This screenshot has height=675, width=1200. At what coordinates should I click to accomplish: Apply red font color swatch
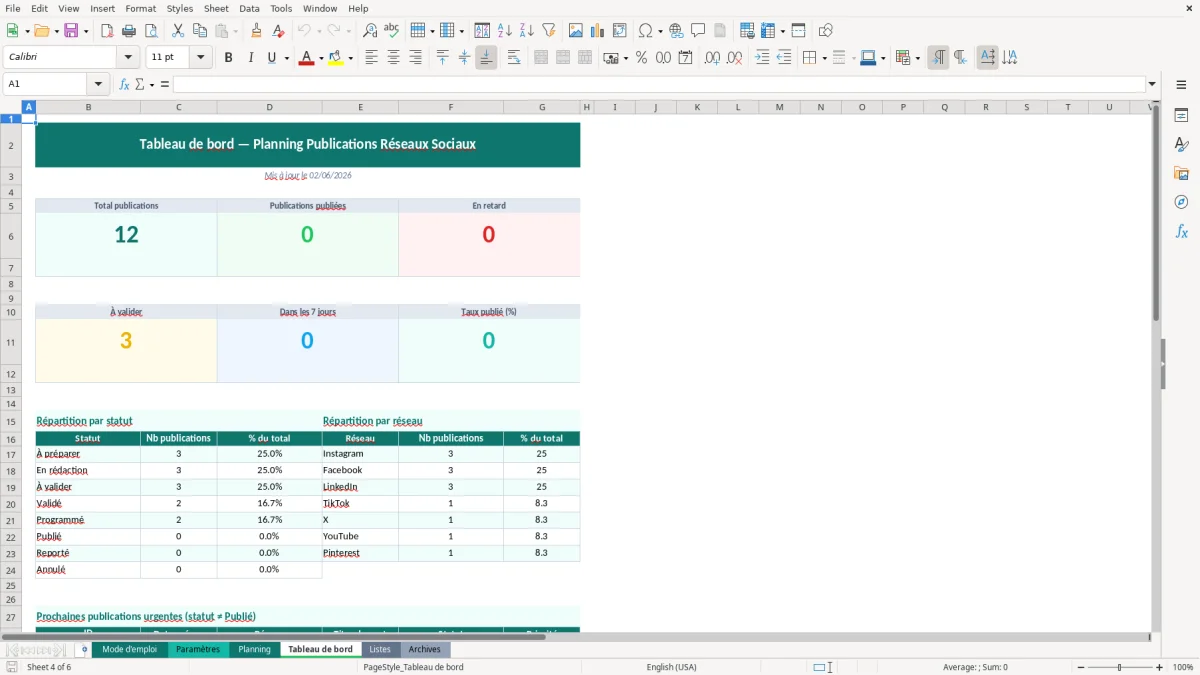coord(306,58)
